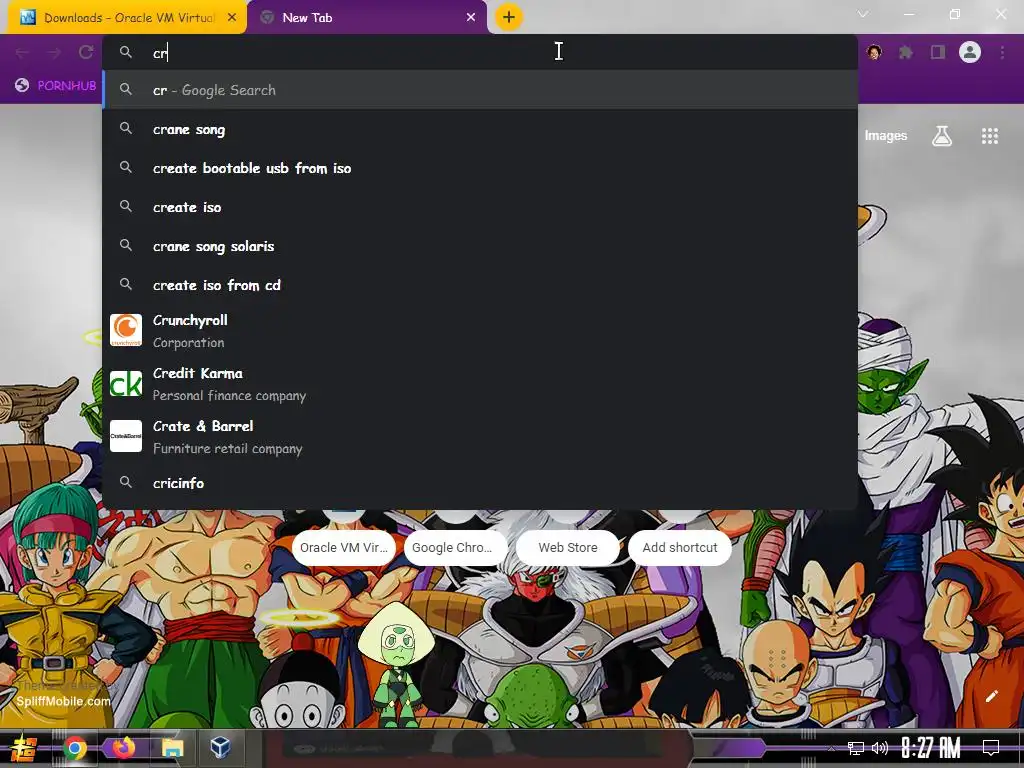
Task: Choose 'create bootable usb from iso' suggestion
Action: (x=480, y=168)
